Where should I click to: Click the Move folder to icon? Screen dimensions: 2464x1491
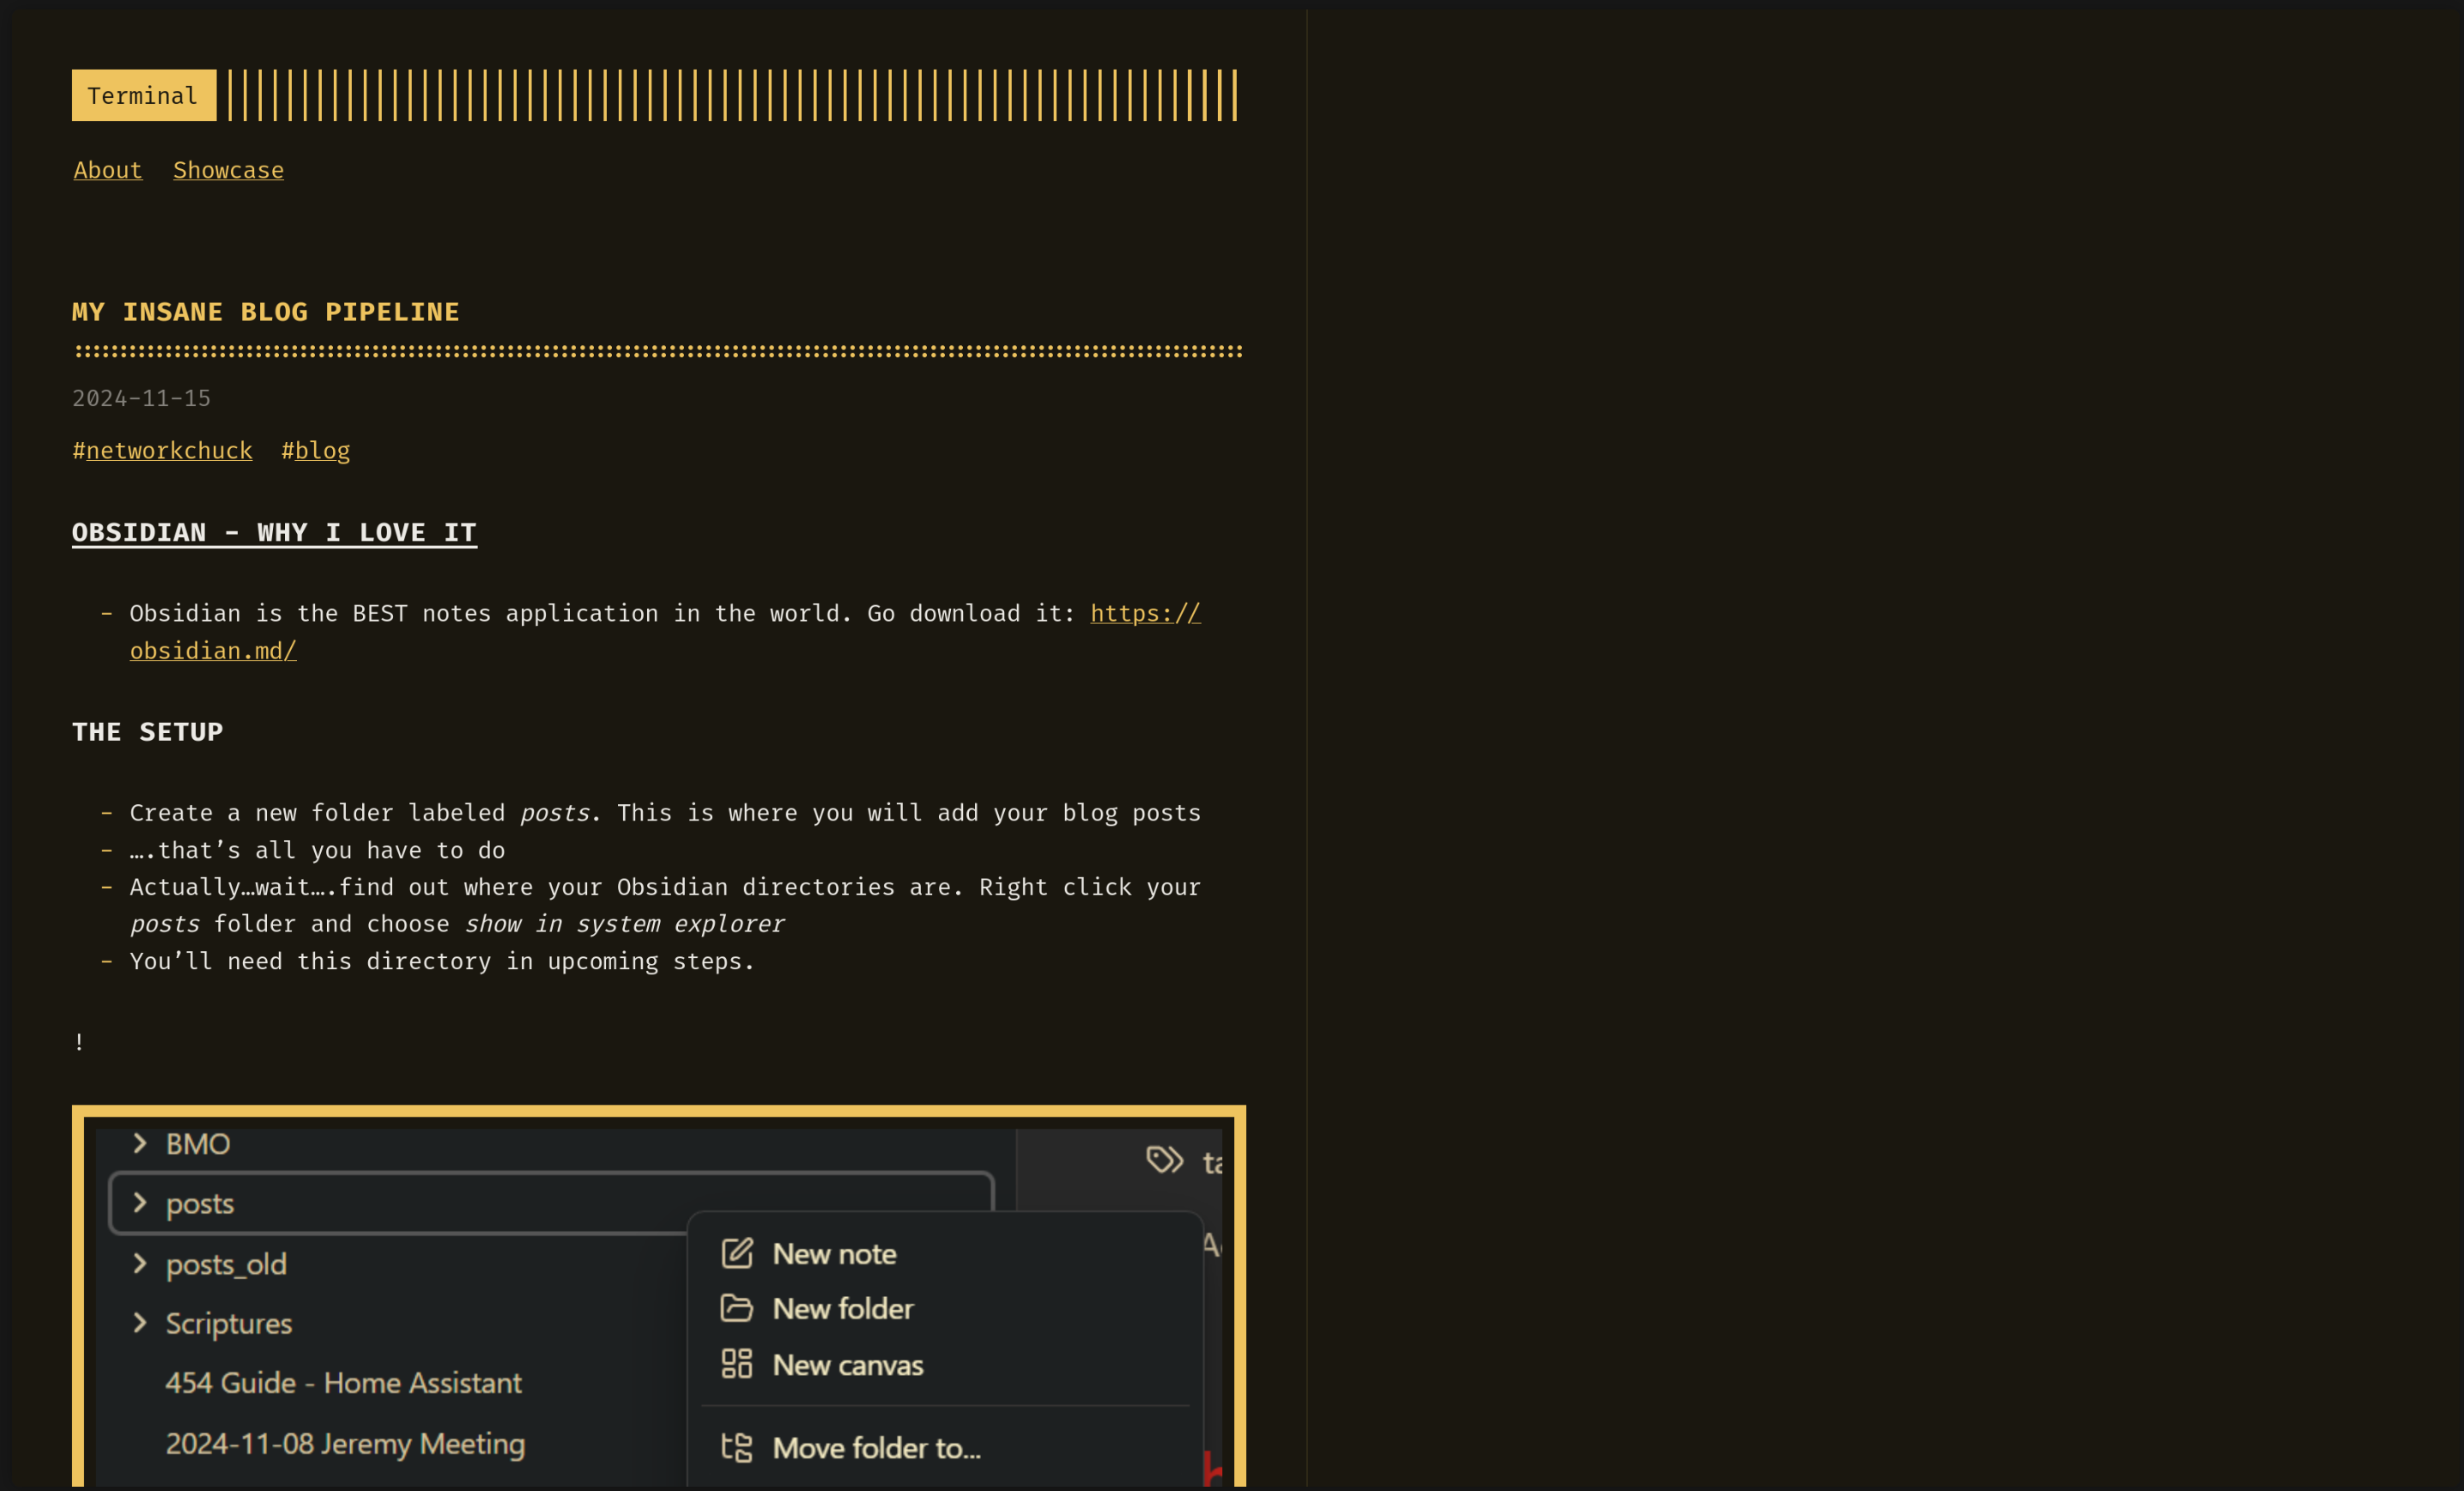[x=737, y=1447]
